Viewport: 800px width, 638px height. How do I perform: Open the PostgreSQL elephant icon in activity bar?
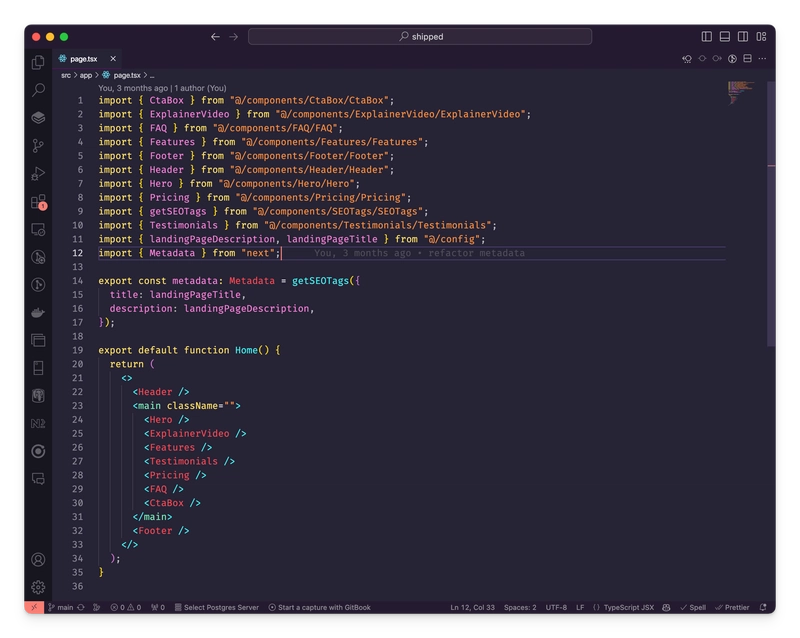pyautogui.click(x=38, y=396)
